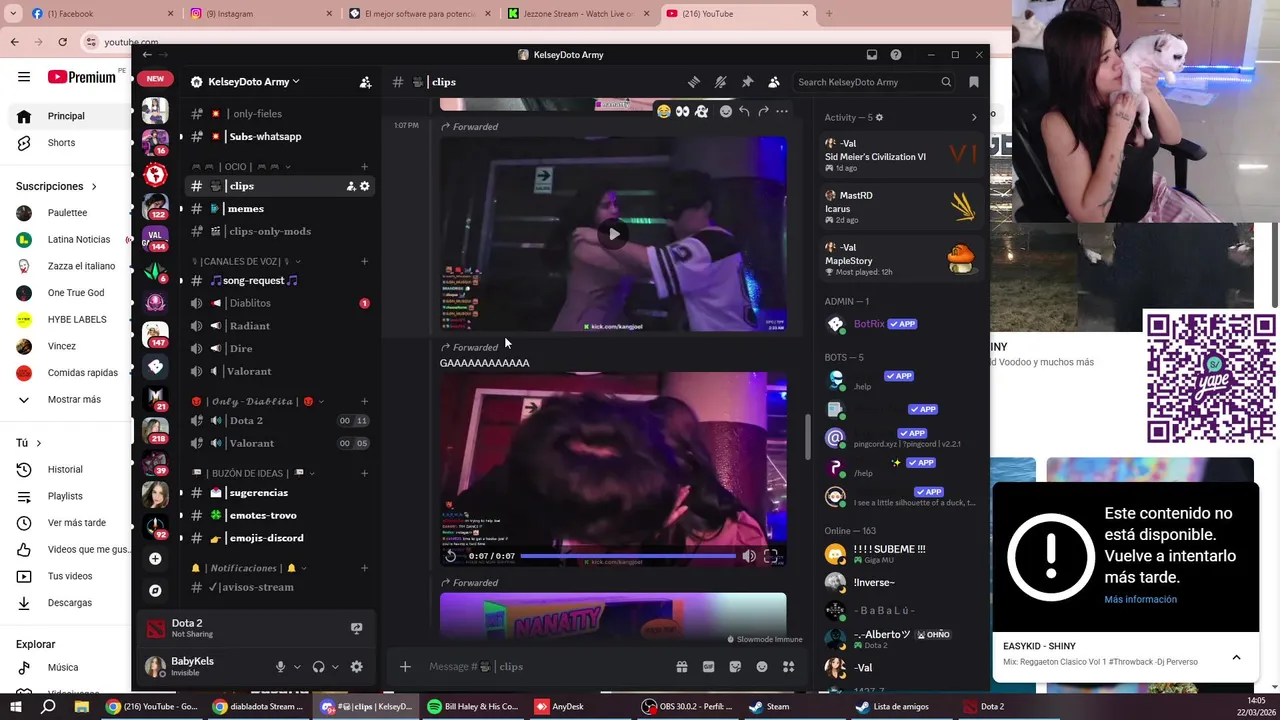Open Discord inbox icon in title bar
The width and height of the screenshot is (1280, 720).
[872, 55]
